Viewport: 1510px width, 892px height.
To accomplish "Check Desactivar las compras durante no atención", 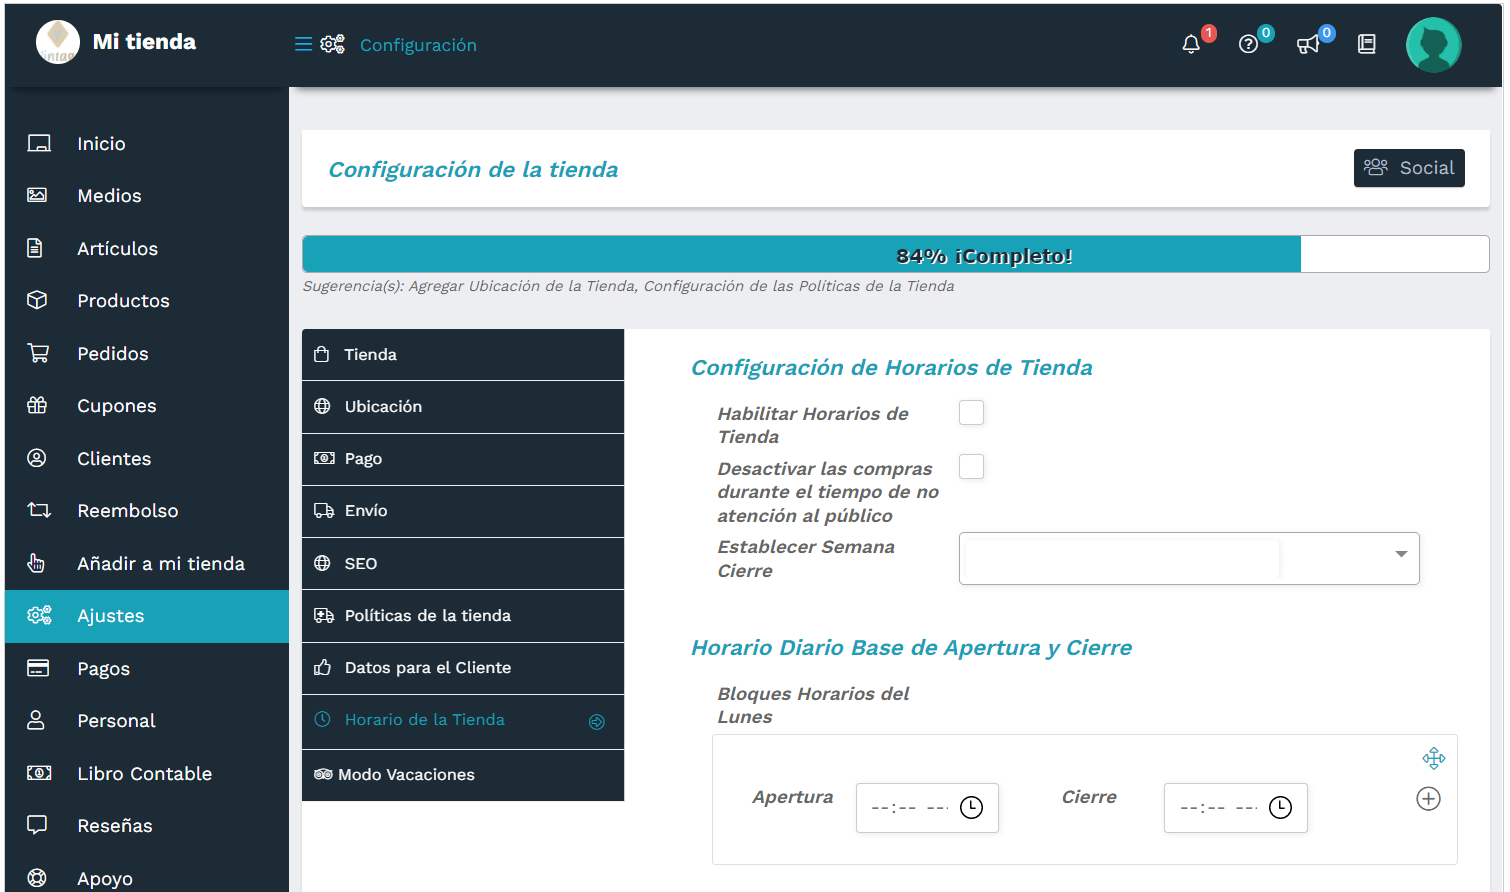I will pyautogui.click(x=971, y=466).
